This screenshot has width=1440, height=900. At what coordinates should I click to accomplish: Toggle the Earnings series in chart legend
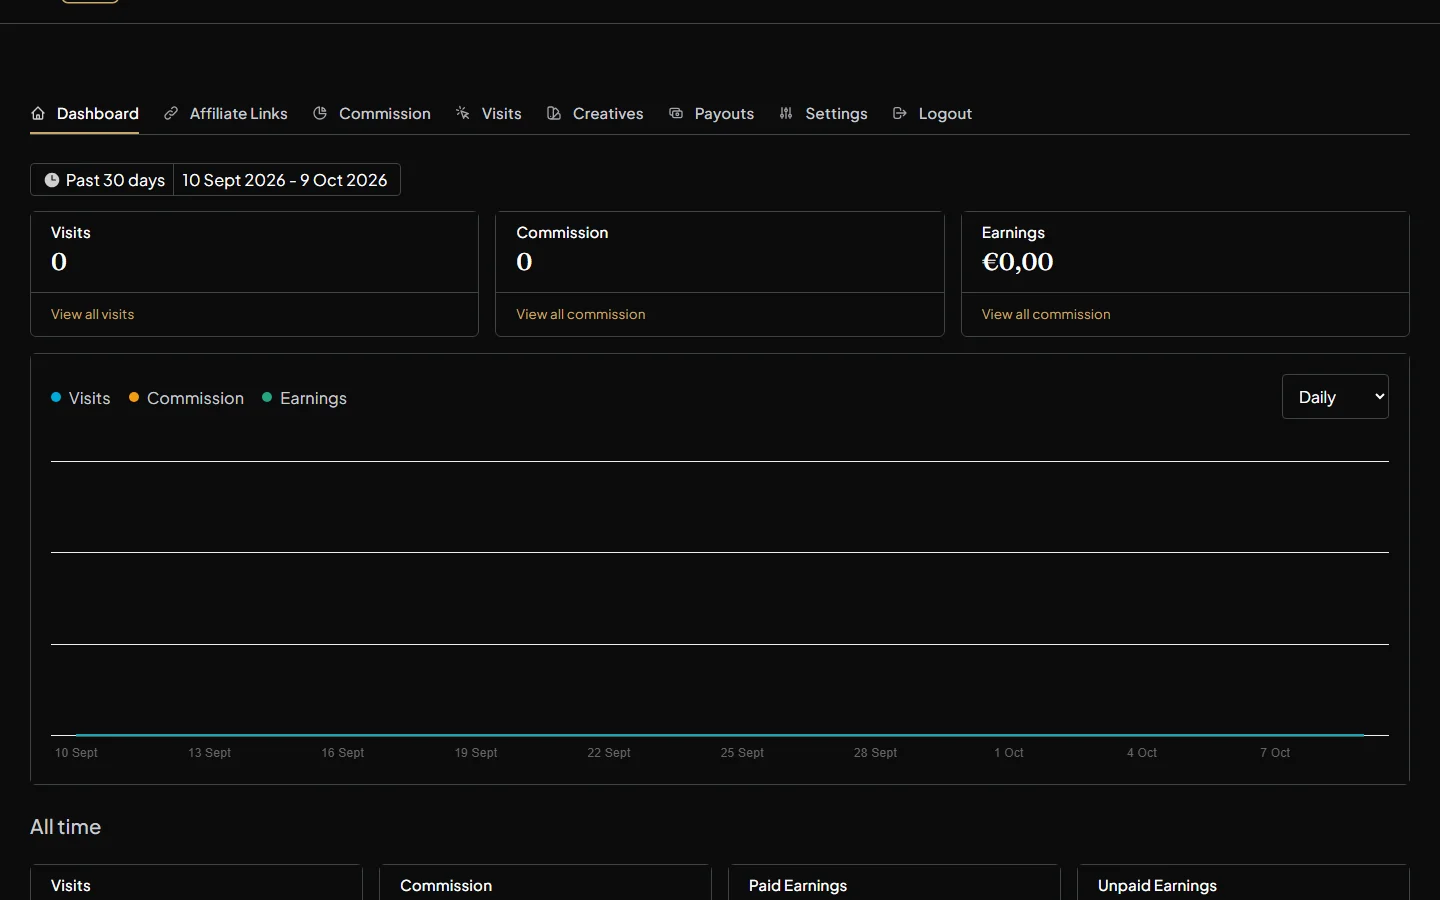click(x=304, y=398)
